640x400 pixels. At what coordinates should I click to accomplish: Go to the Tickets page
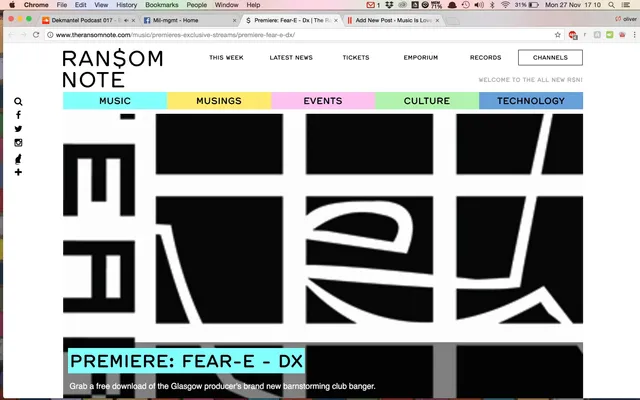(356, 58)
